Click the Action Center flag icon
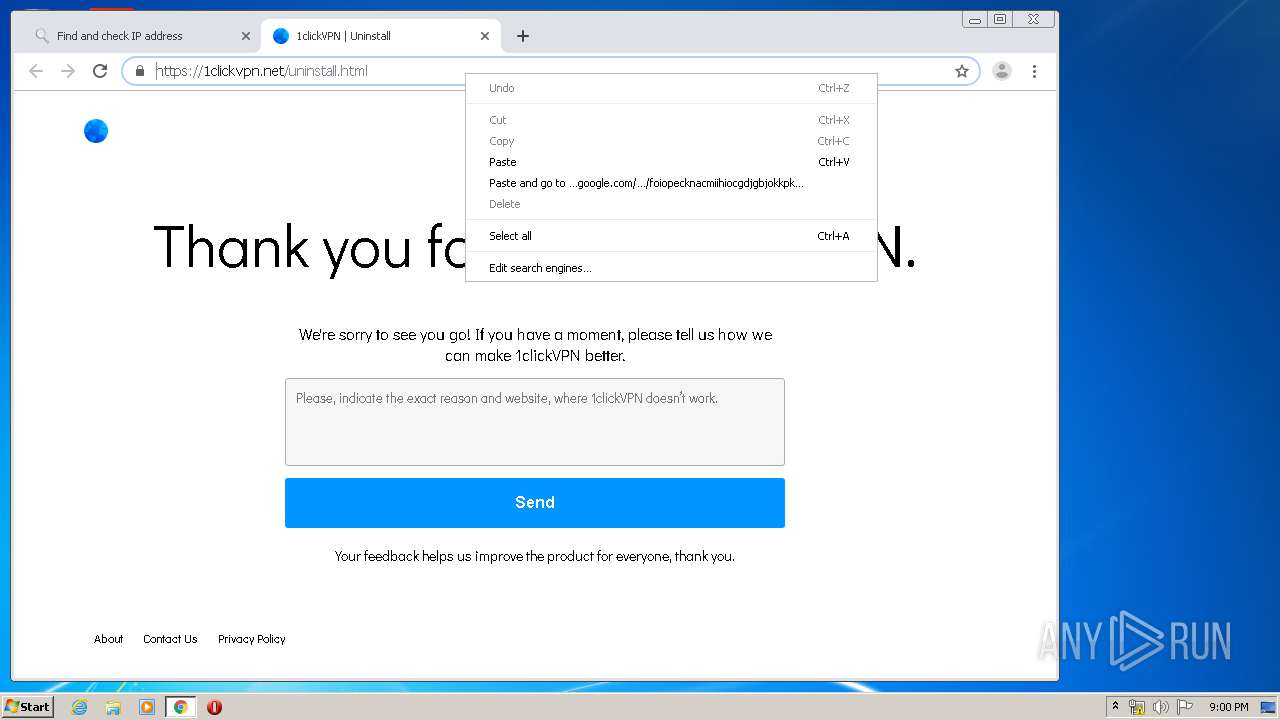This screenshot has width=1280, height=720. click(x=1185, y=707)
